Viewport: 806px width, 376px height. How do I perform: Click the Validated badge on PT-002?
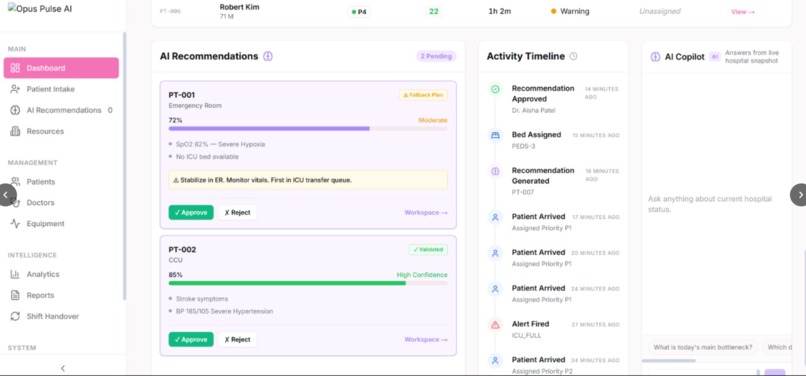tap(428, 249)
